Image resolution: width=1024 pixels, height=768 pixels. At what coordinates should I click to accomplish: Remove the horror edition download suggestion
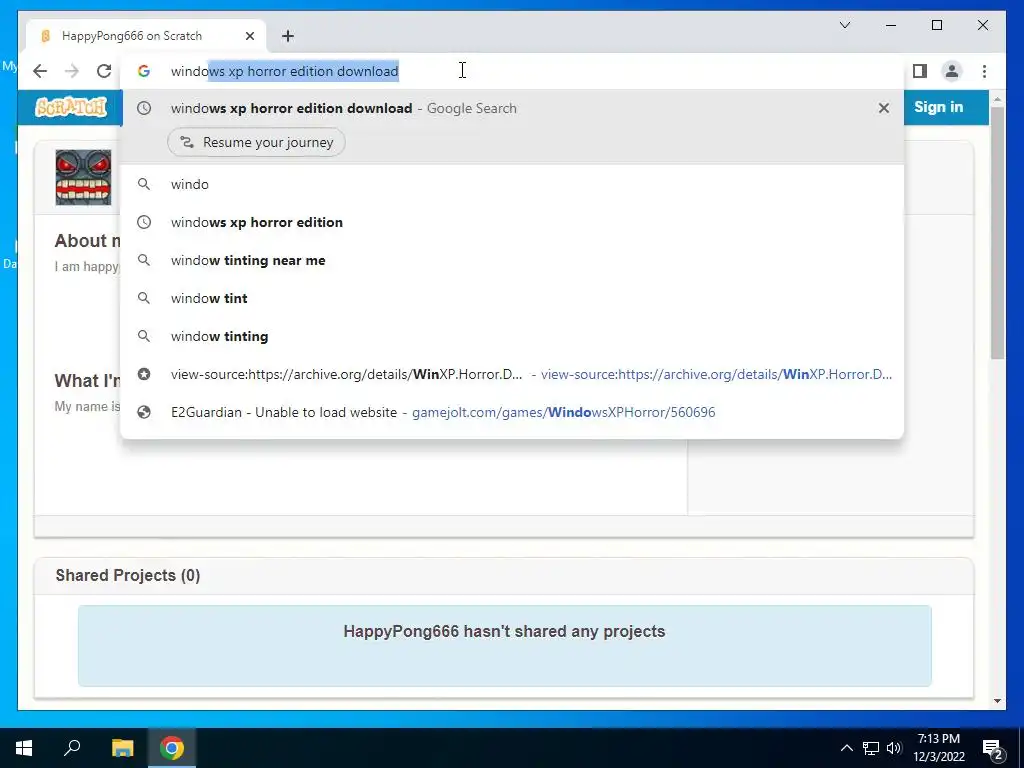pos(884,108)
